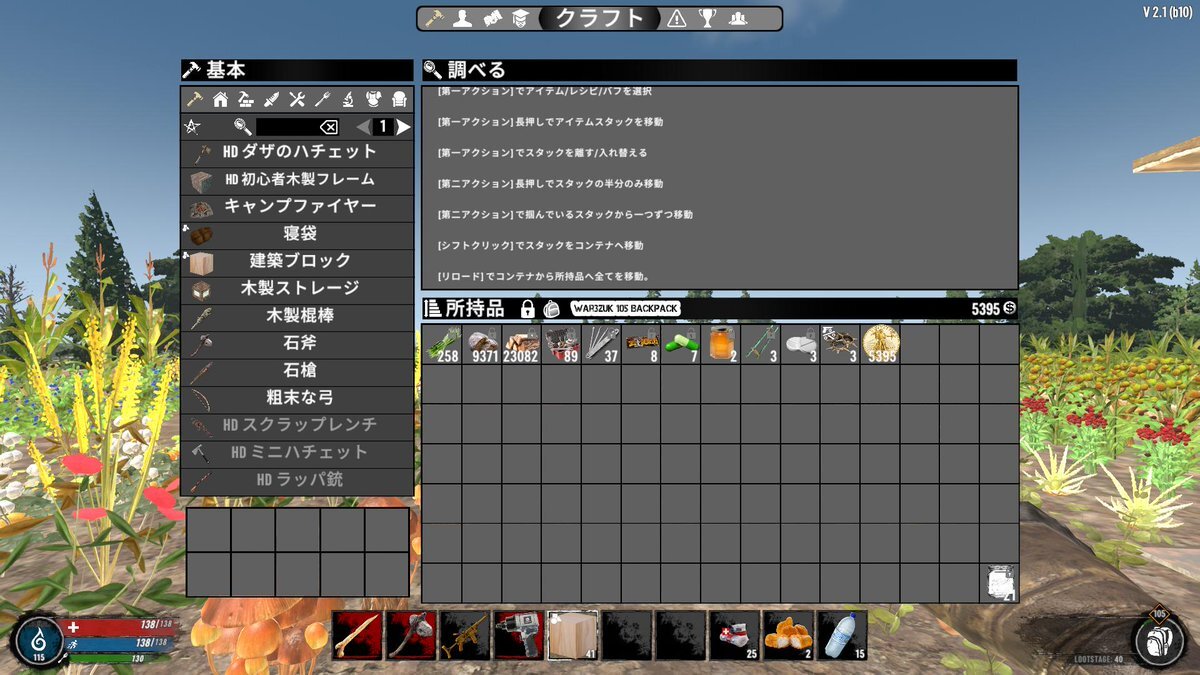Select the food stack of 2 in toolbelt
The width and height of the screenshot is (1200, 675).
click(x=789, y=635)
